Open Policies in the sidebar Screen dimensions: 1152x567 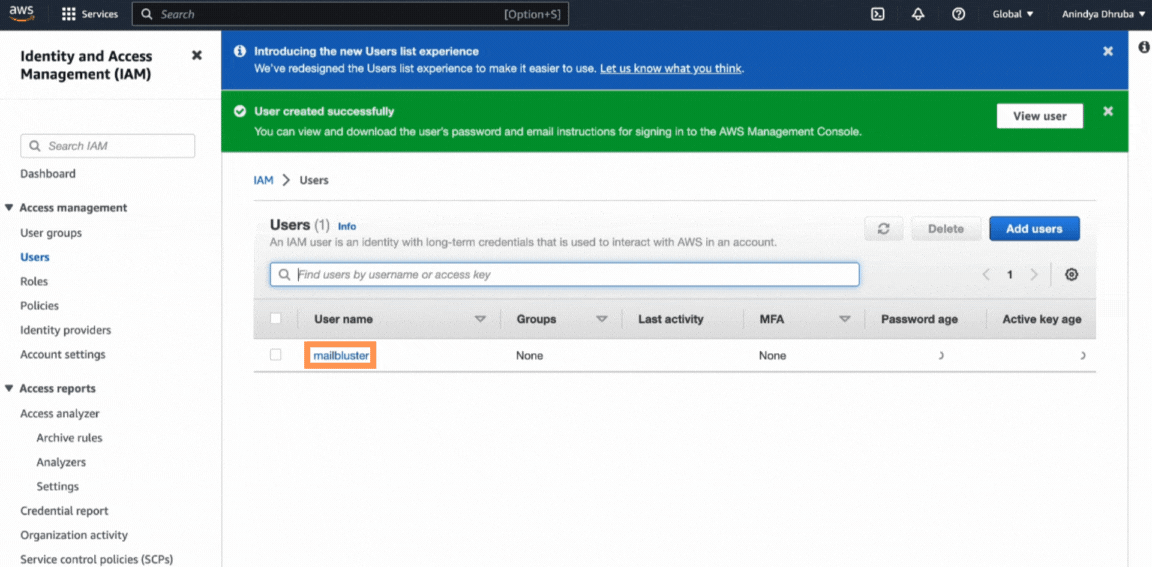(39, 306)
